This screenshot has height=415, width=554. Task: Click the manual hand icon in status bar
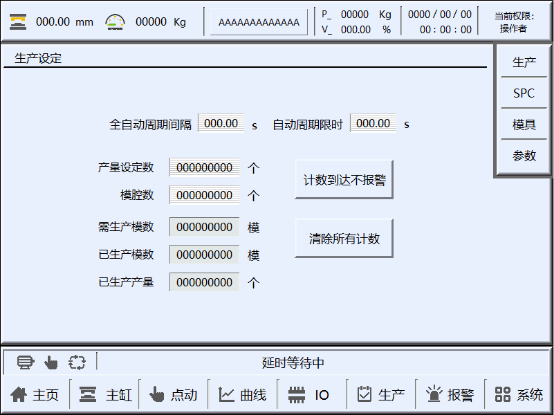51,362
